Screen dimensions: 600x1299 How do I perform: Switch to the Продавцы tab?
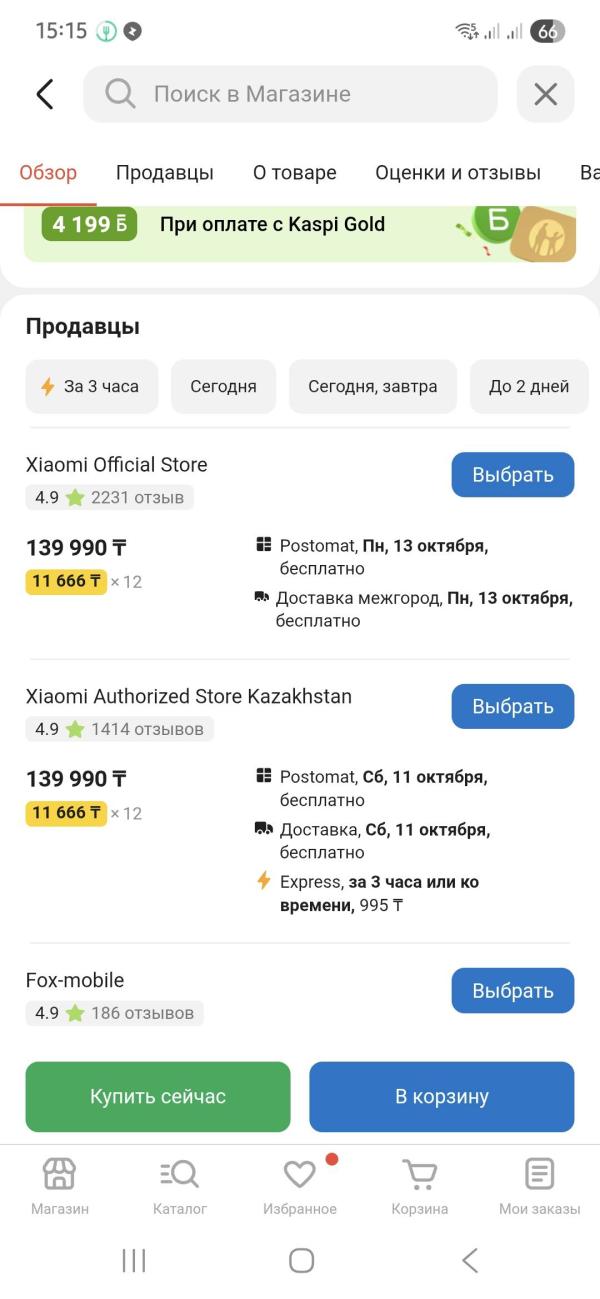pos(165,173)
